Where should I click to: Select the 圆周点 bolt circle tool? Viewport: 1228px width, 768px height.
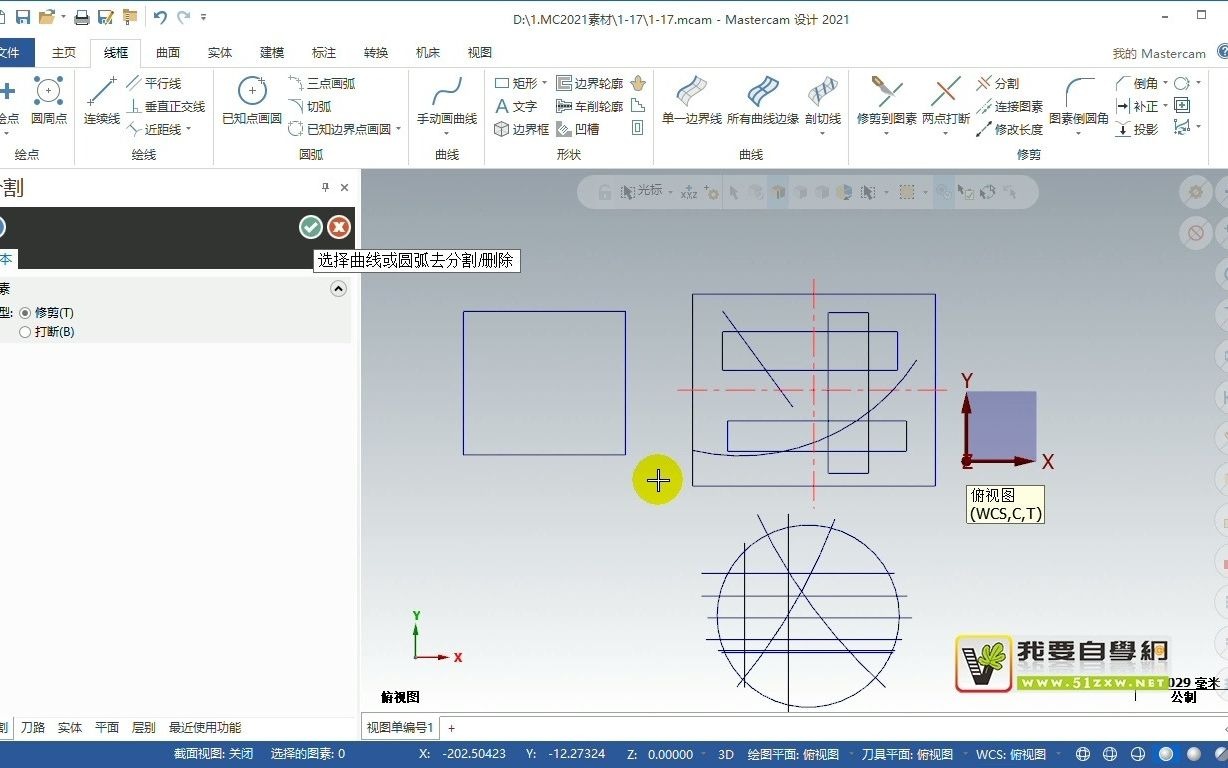click(49, 101)
